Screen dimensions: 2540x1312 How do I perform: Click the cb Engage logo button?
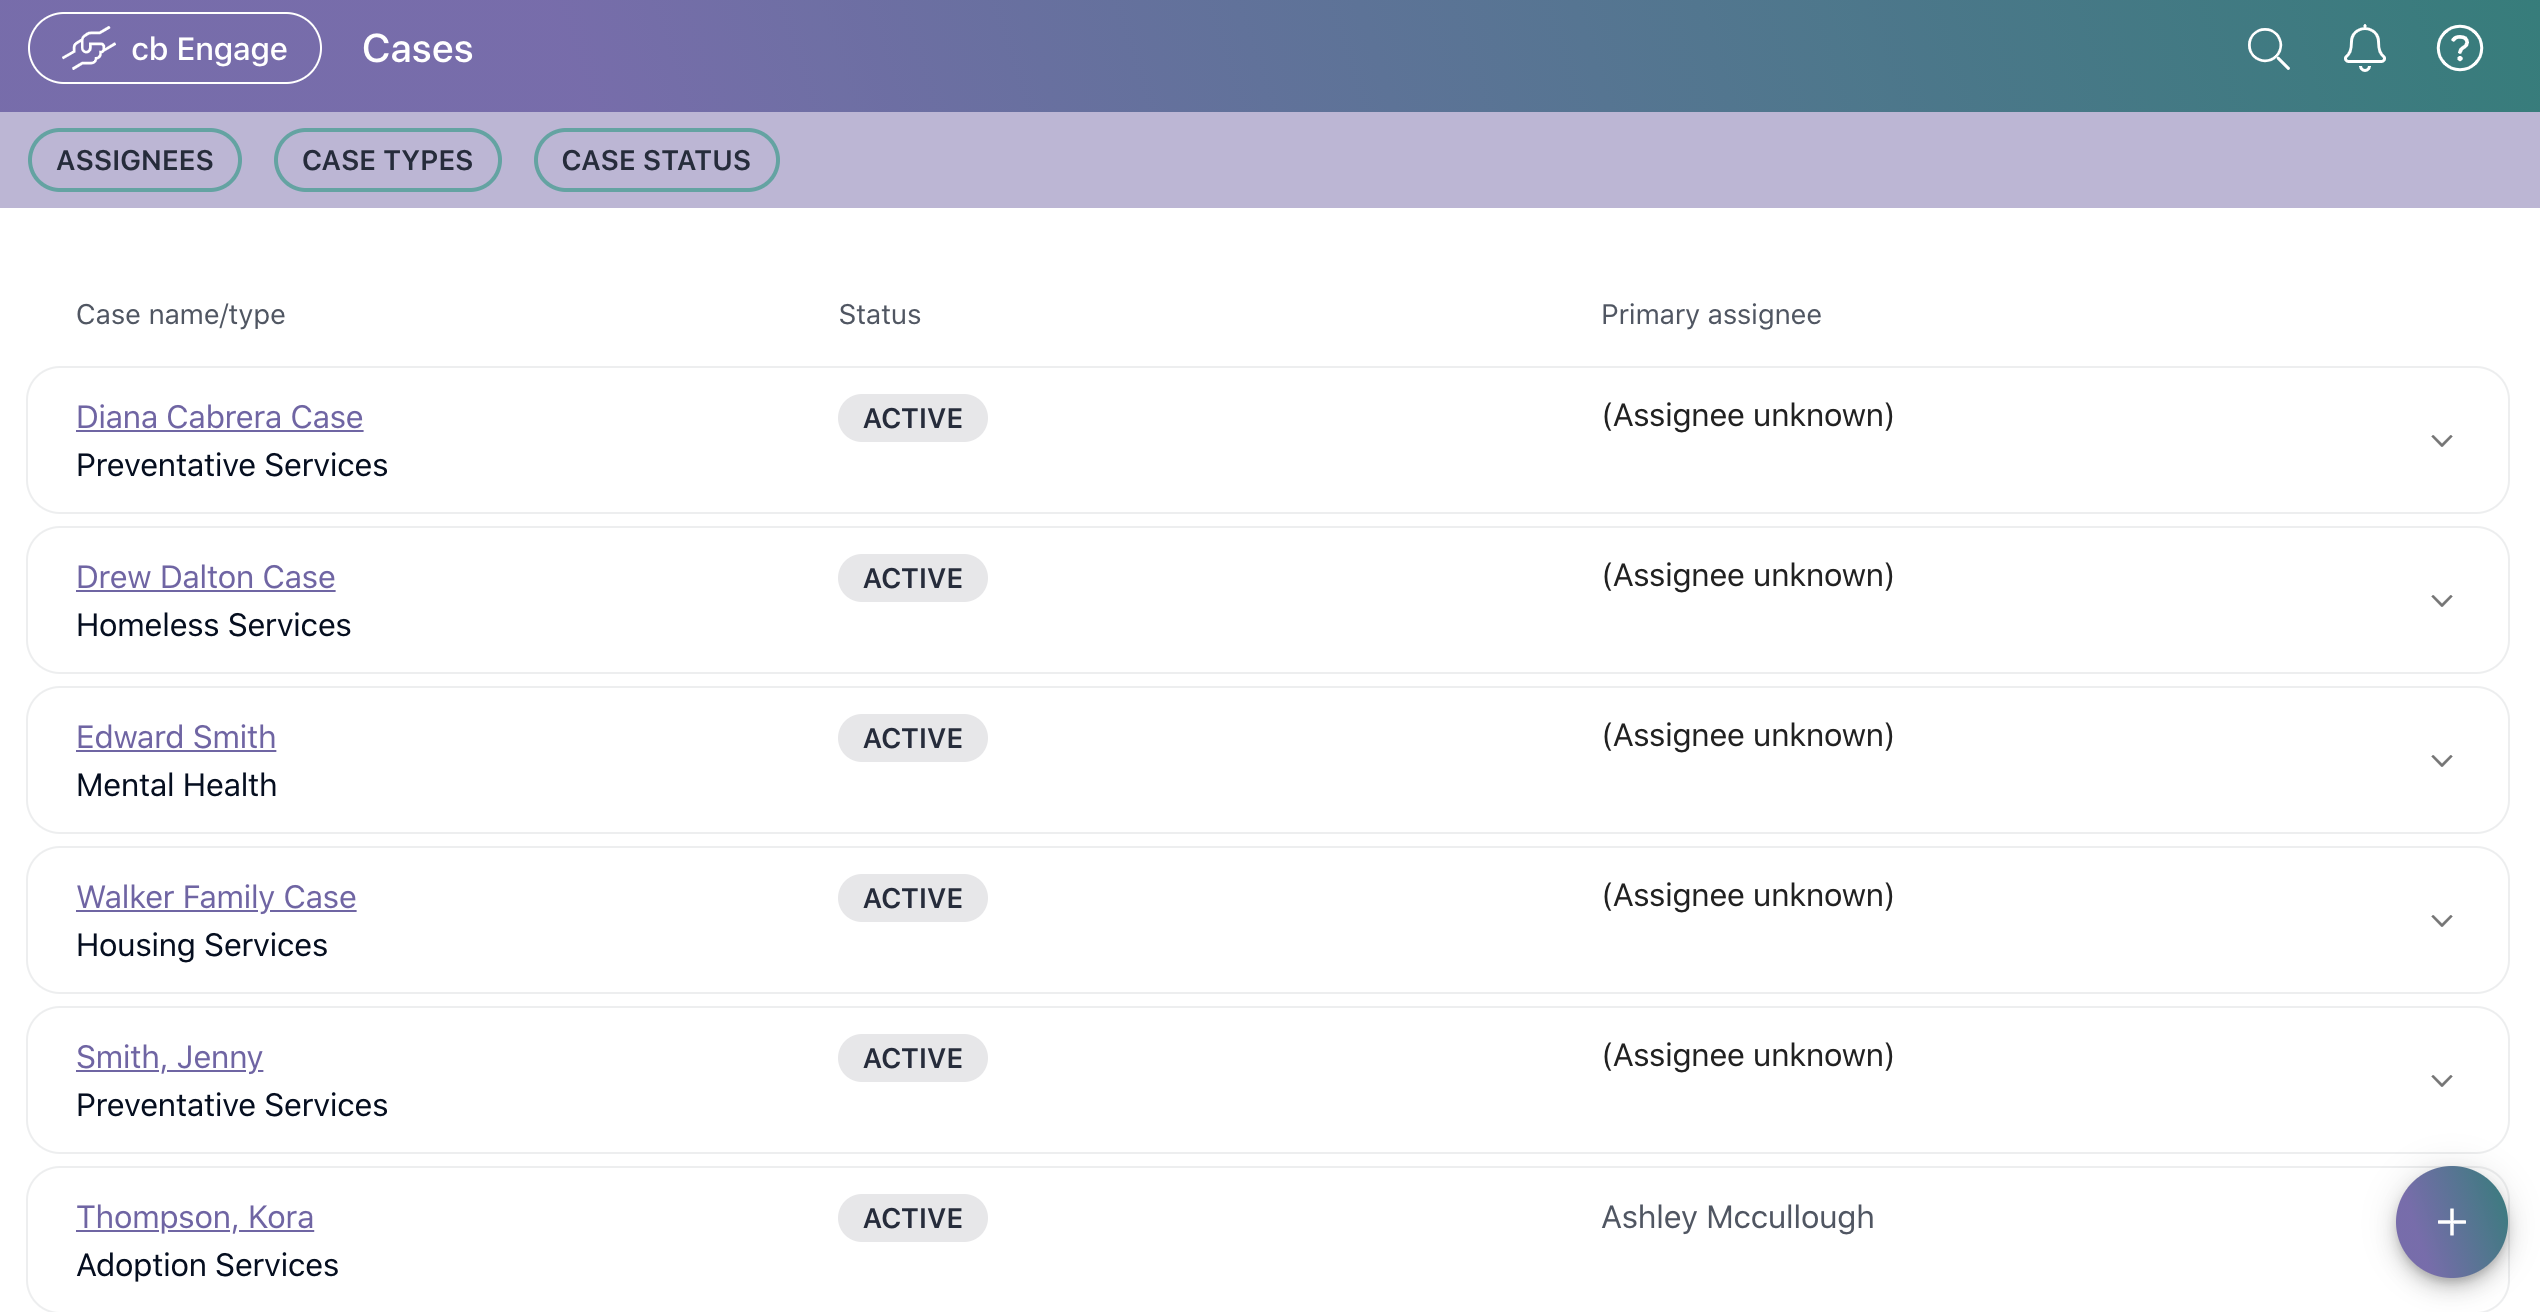(x=175, y=48)
